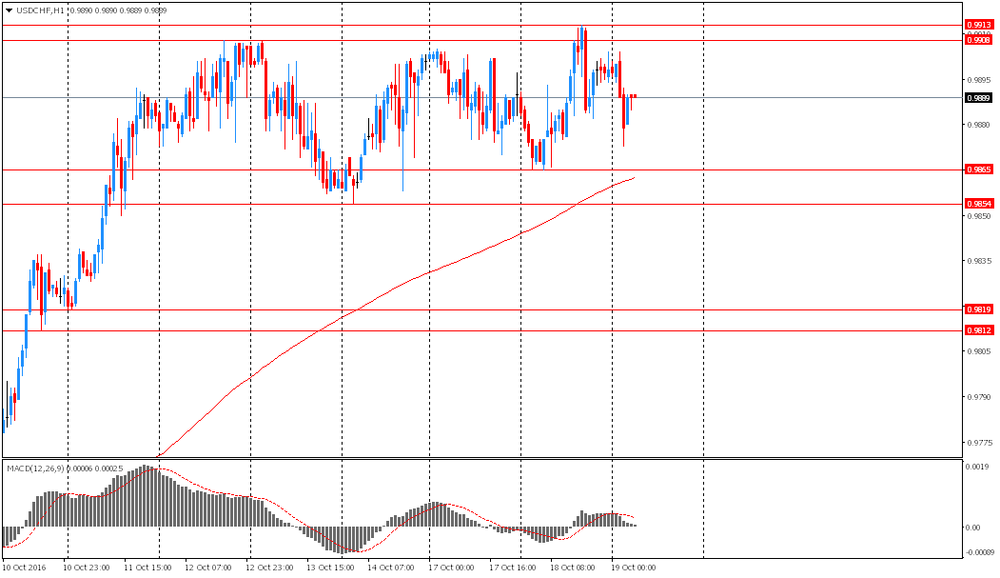Click the 14 Oct 07:00 time label
Screen dimensions: 1000x578
391,567
